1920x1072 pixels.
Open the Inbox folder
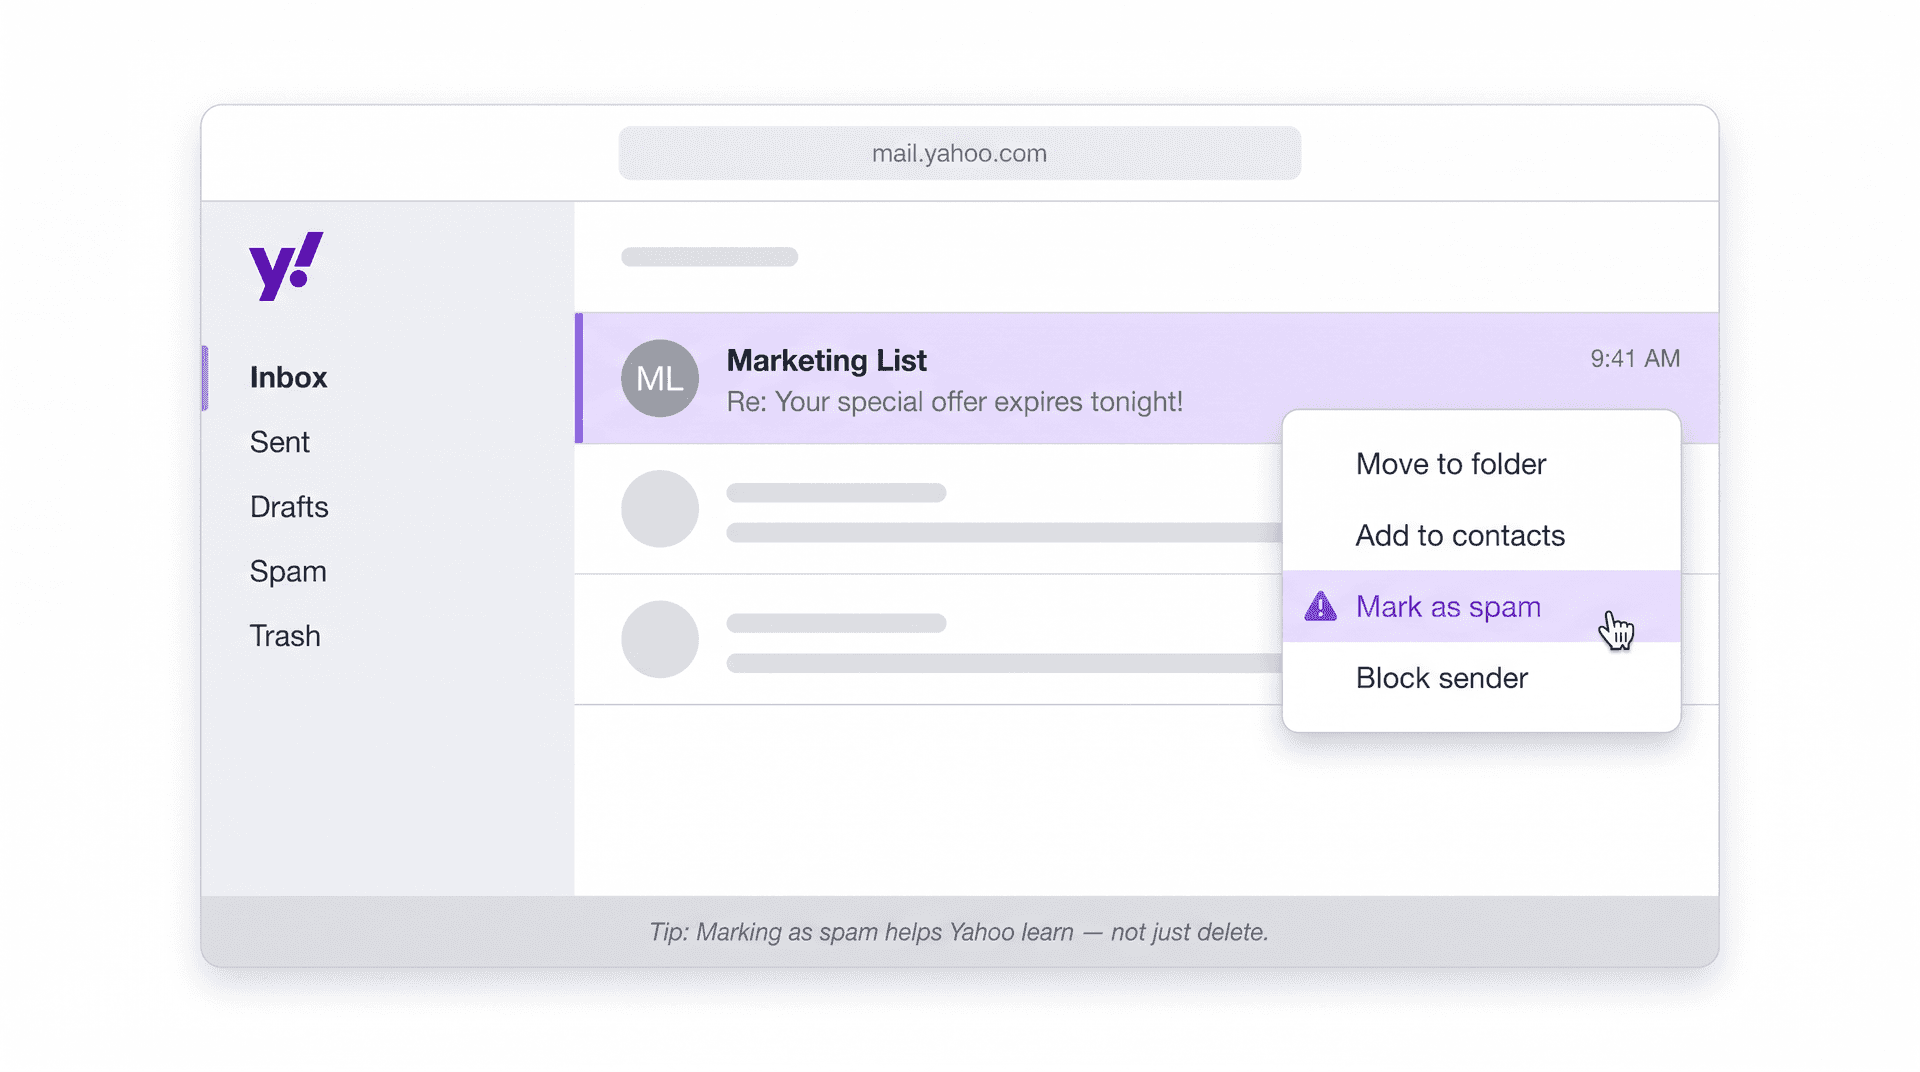coord(288,377)
